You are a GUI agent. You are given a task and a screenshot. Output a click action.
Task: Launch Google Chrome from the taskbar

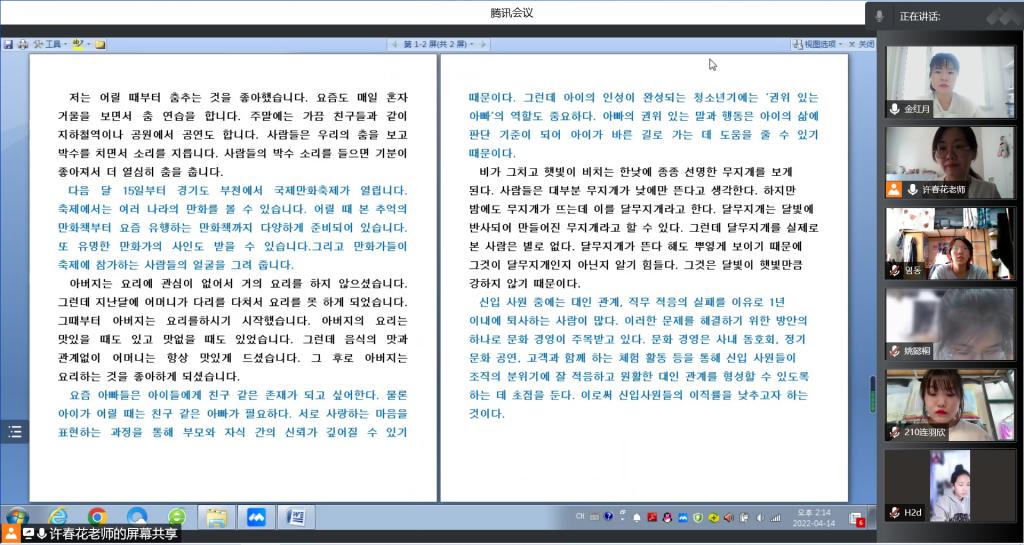(x=97, y=517)
